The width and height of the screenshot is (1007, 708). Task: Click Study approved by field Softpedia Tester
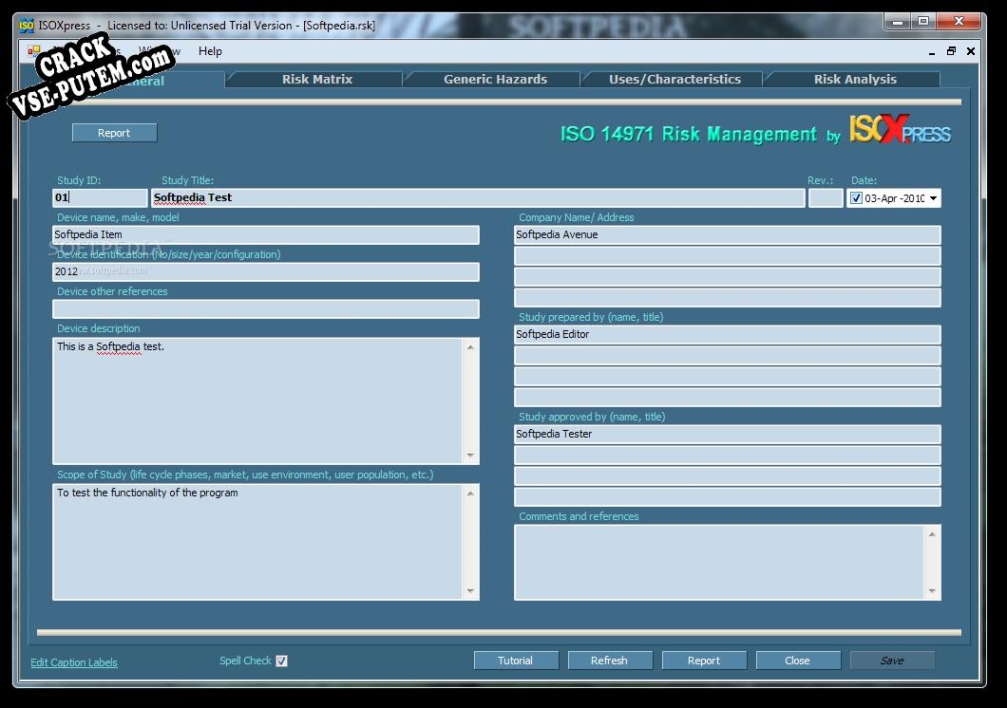tap(728, 434)
